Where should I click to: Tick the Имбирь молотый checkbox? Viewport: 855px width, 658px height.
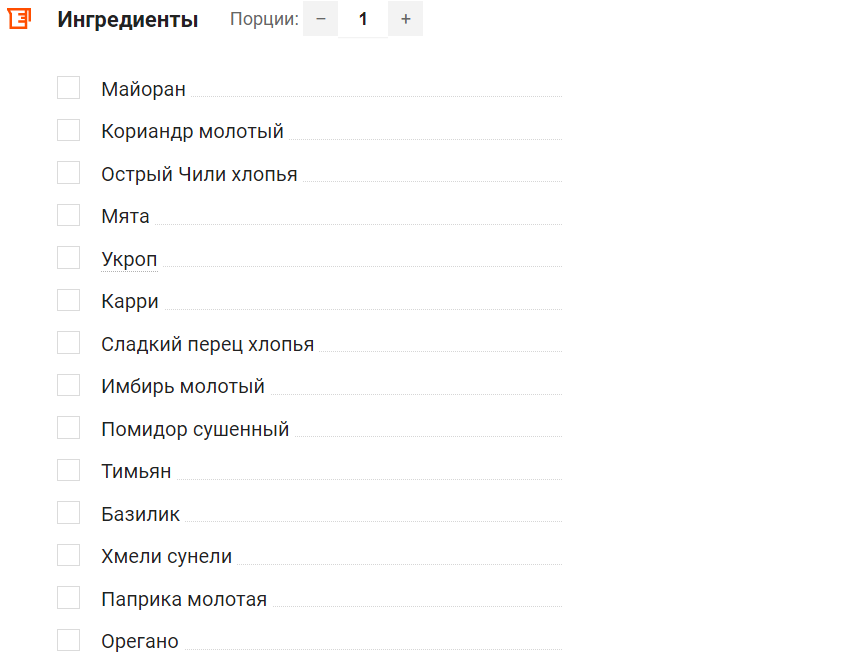click(x=69, y=385)
